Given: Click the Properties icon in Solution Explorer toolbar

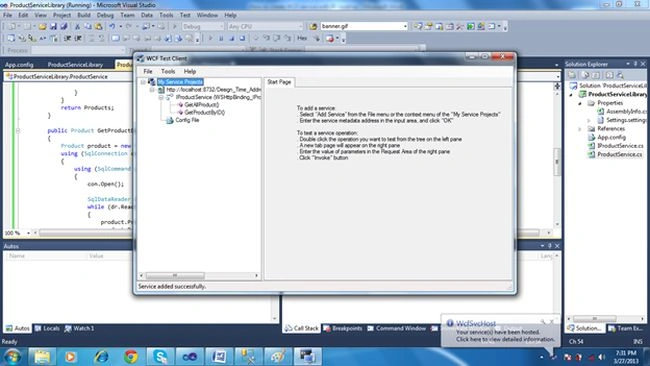Looking at the screenshot, I should pyautogui.click(x=572, y=75).
